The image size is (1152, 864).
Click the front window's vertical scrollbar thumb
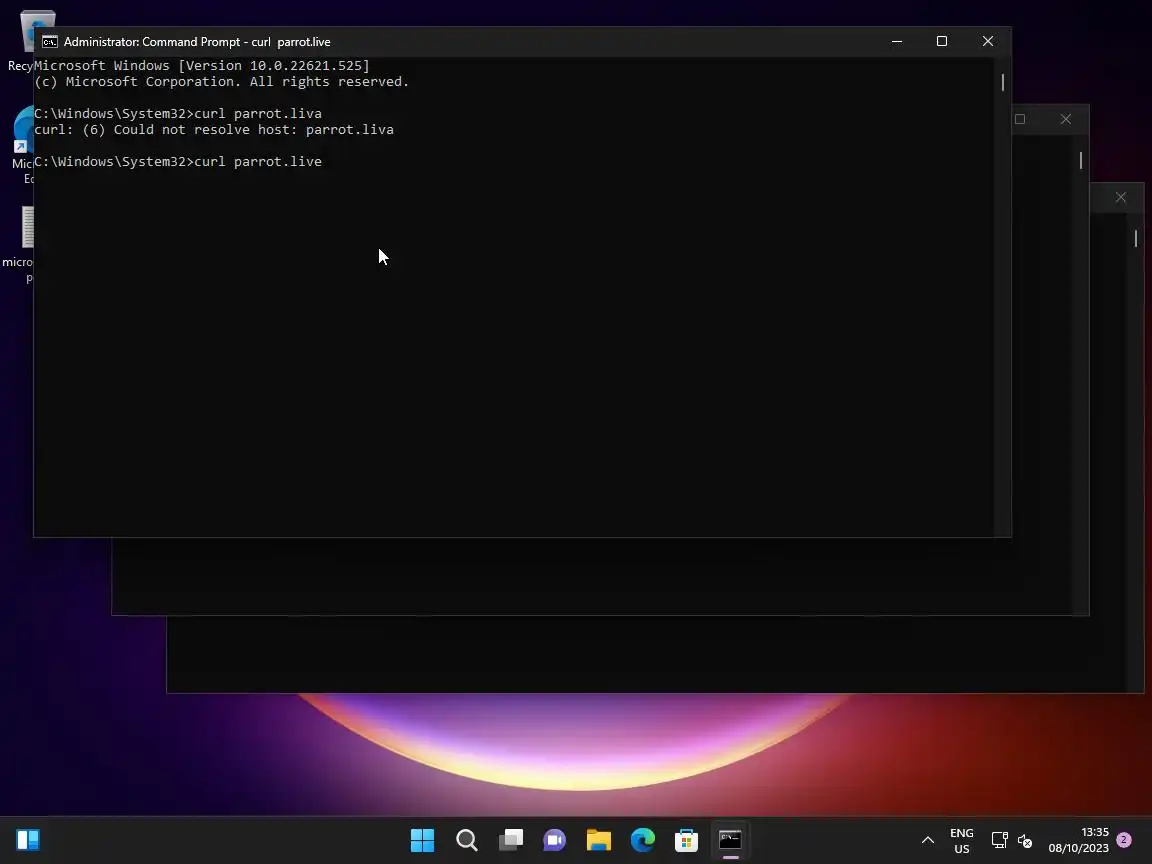[1003, 82]
